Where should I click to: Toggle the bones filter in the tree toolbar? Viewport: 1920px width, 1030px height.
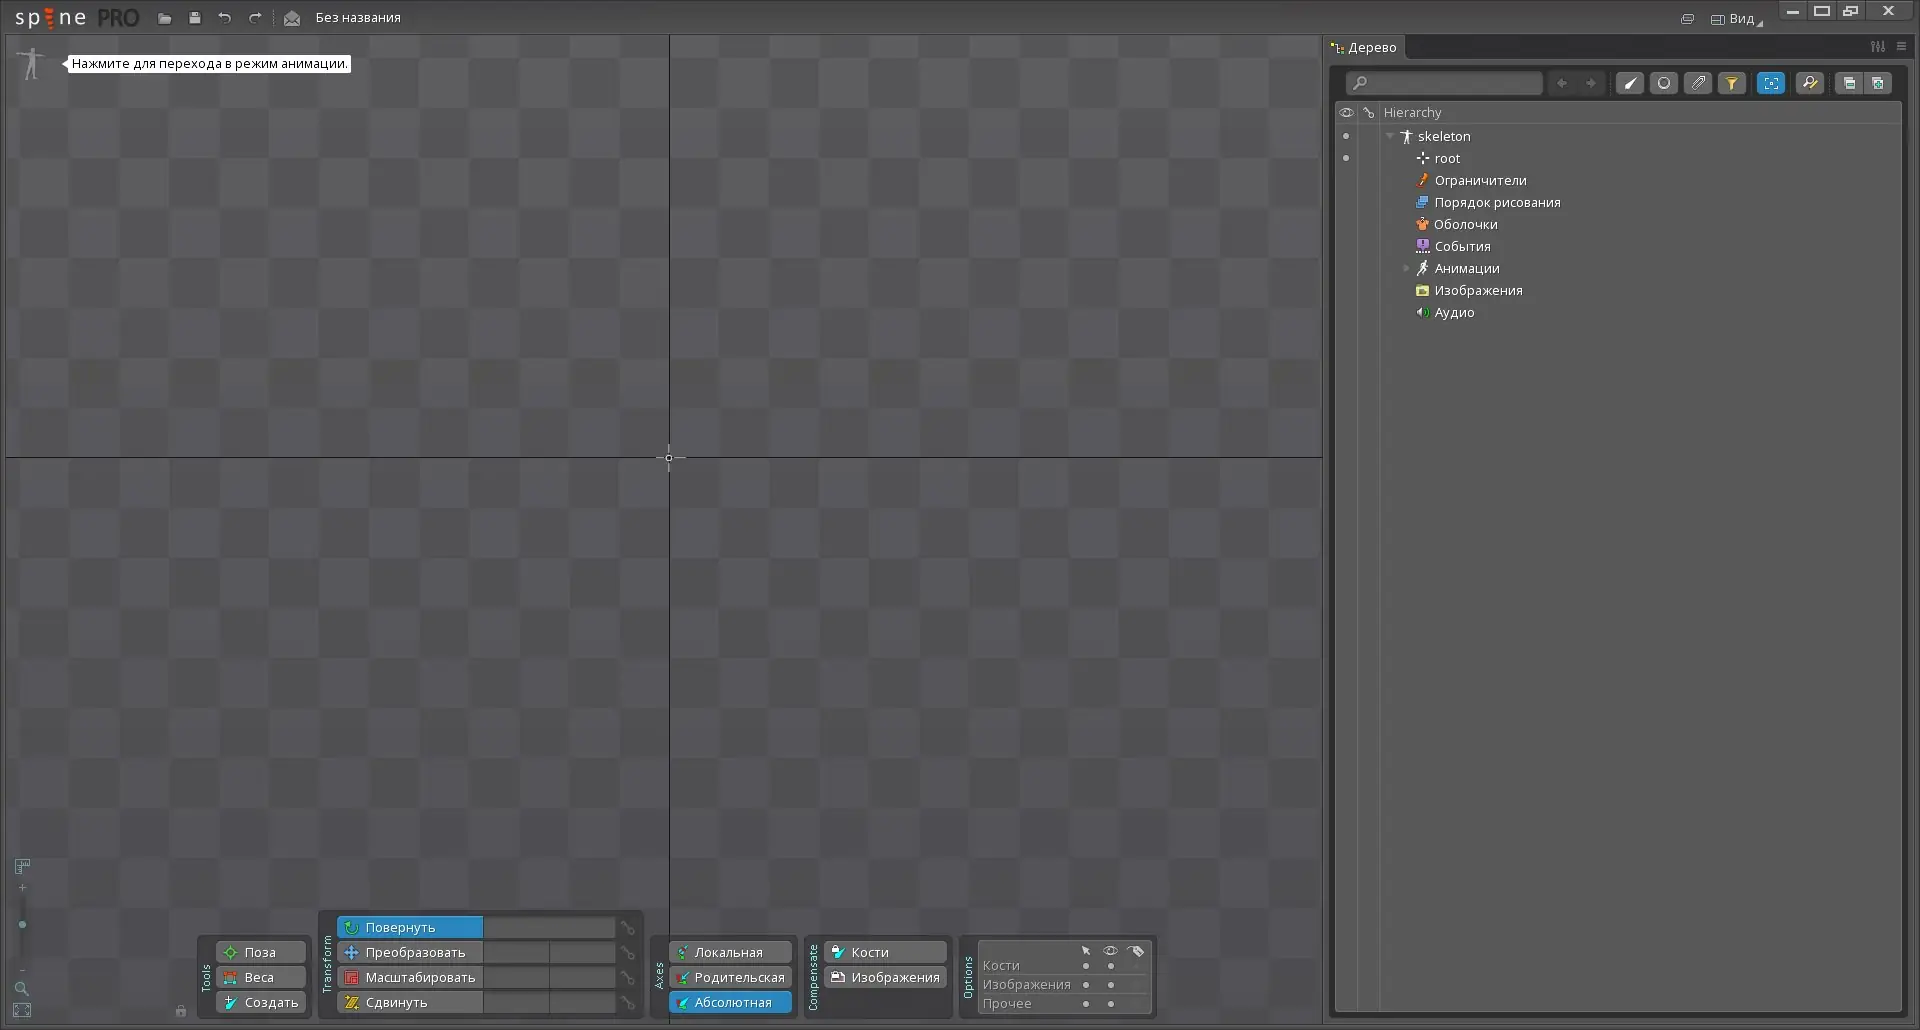click(x=1630, y=83)
